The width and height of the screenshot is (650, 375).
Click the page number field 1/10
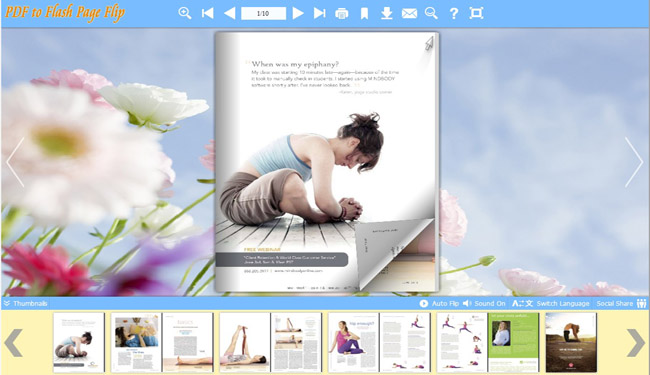263,13
